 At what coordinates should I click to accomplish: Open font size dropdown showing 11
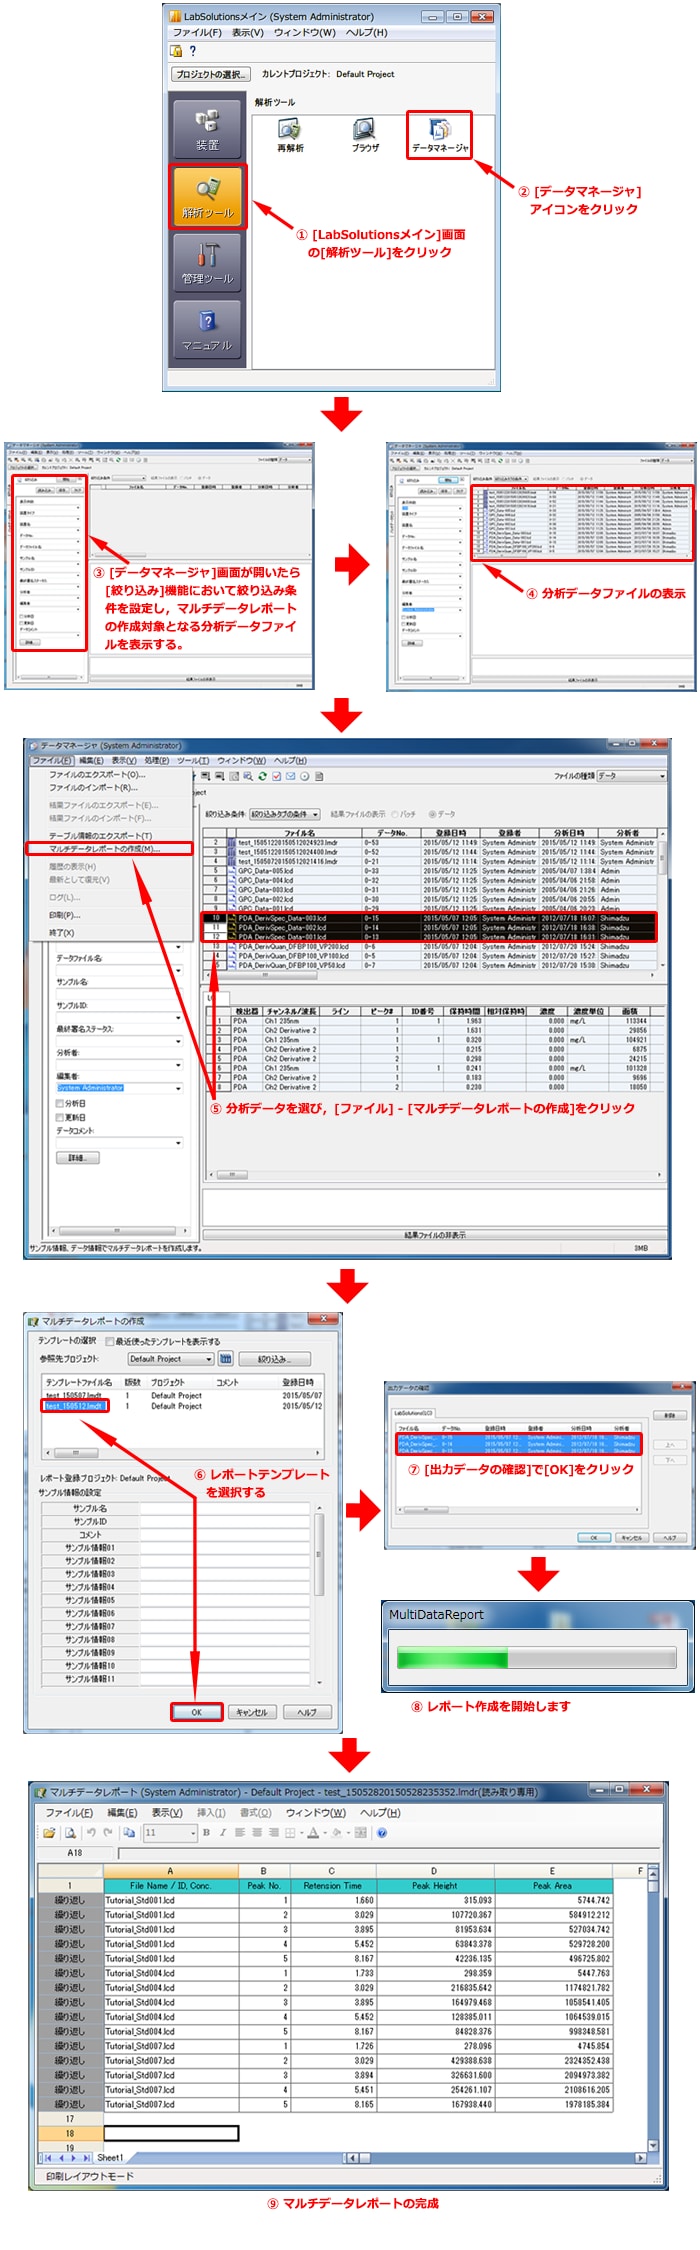tap(170, 1833)
